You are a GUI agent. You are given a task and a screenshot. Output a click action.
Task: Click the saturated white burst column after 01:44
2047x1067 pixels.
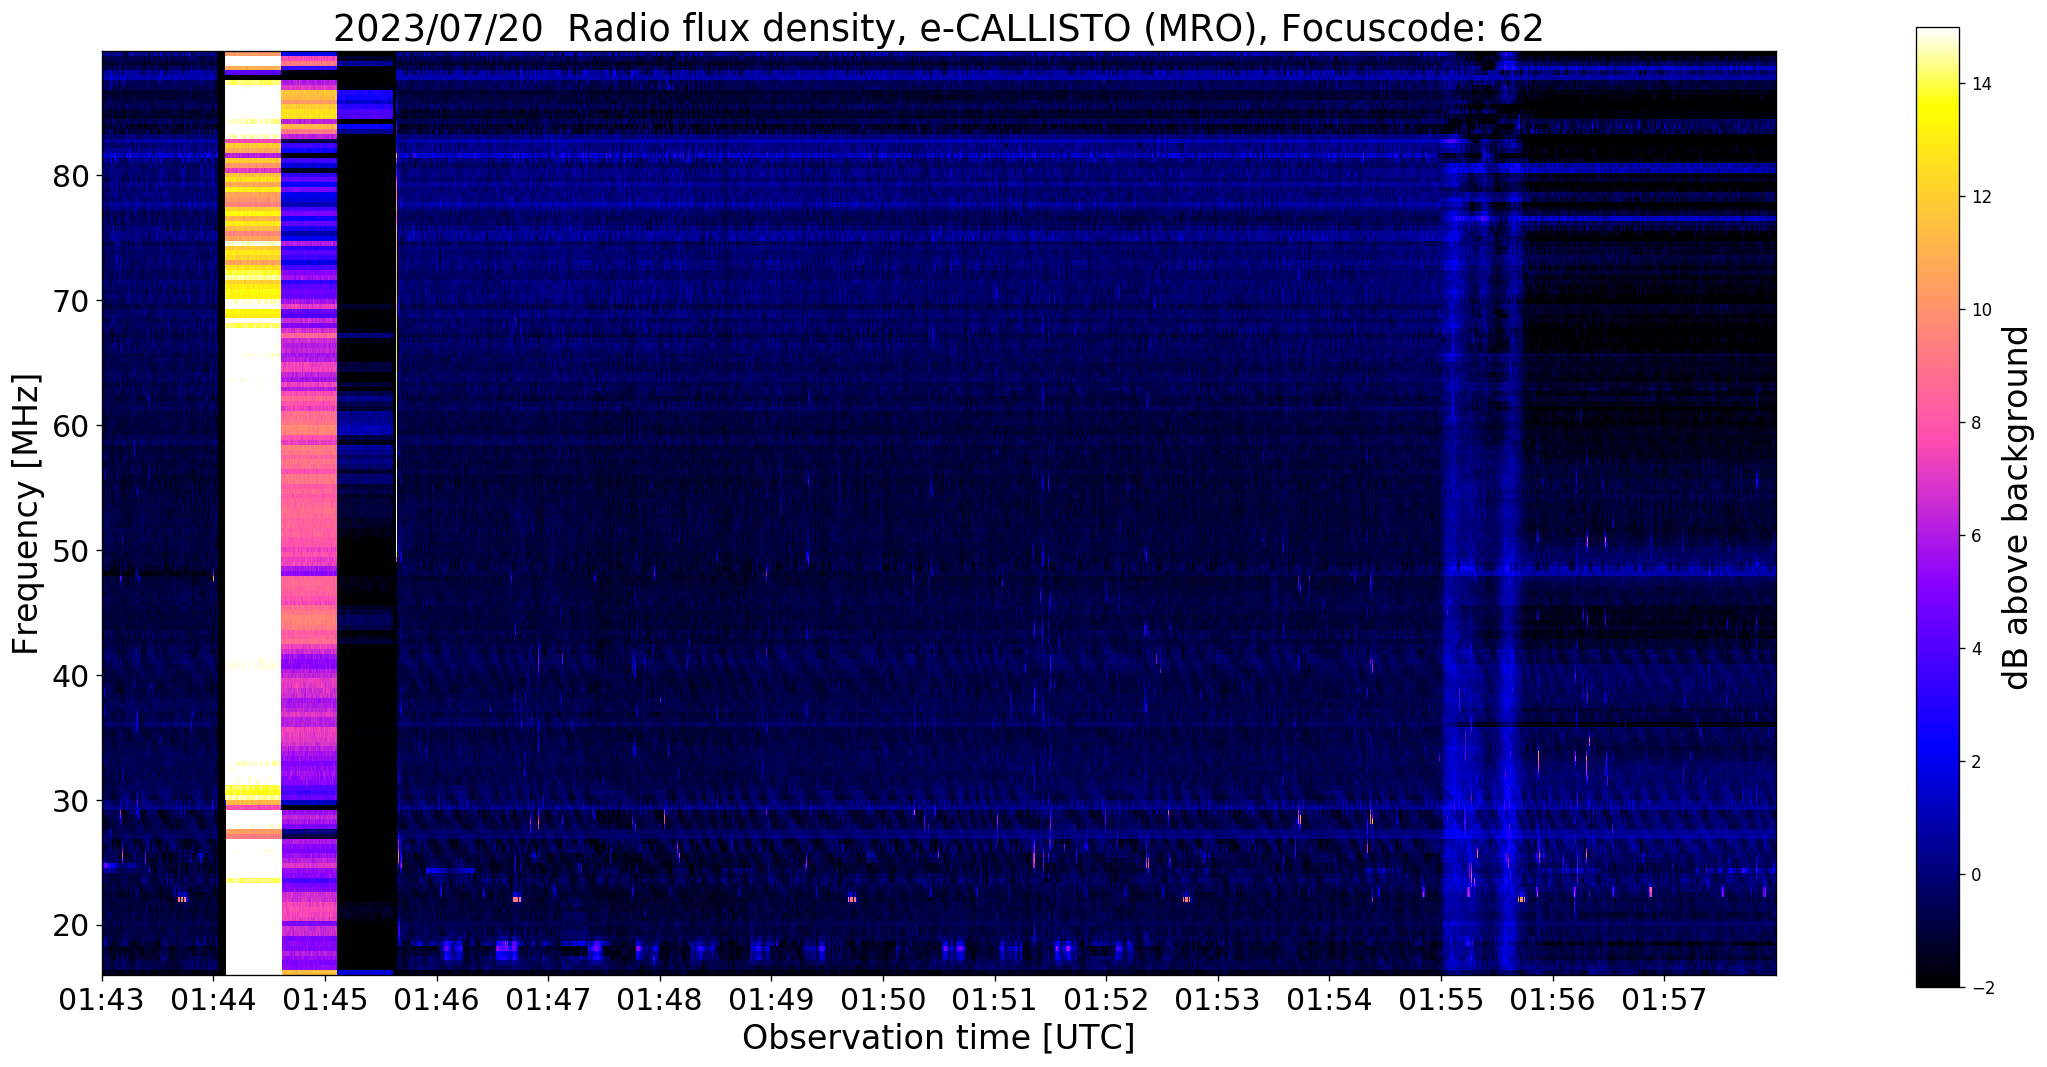[253, 513]
